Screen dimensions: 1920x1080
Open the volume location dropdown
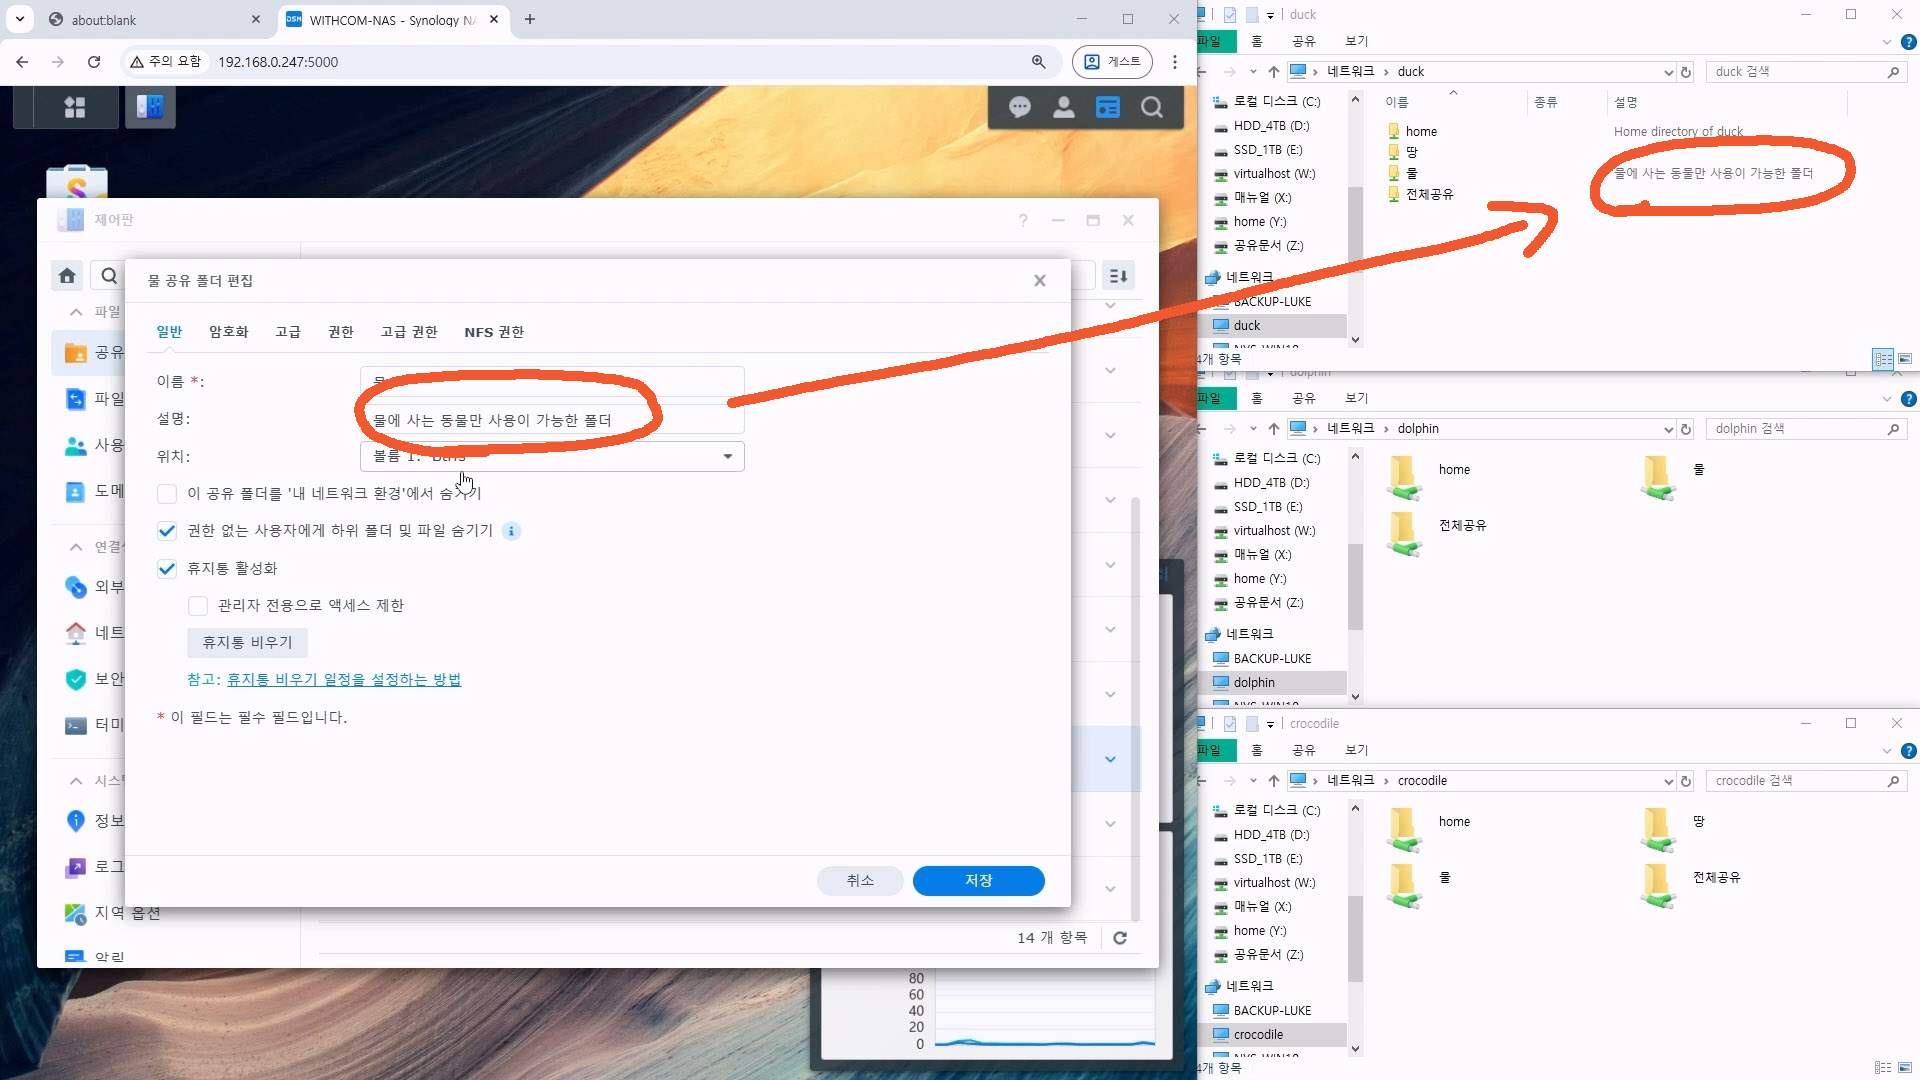727,457
